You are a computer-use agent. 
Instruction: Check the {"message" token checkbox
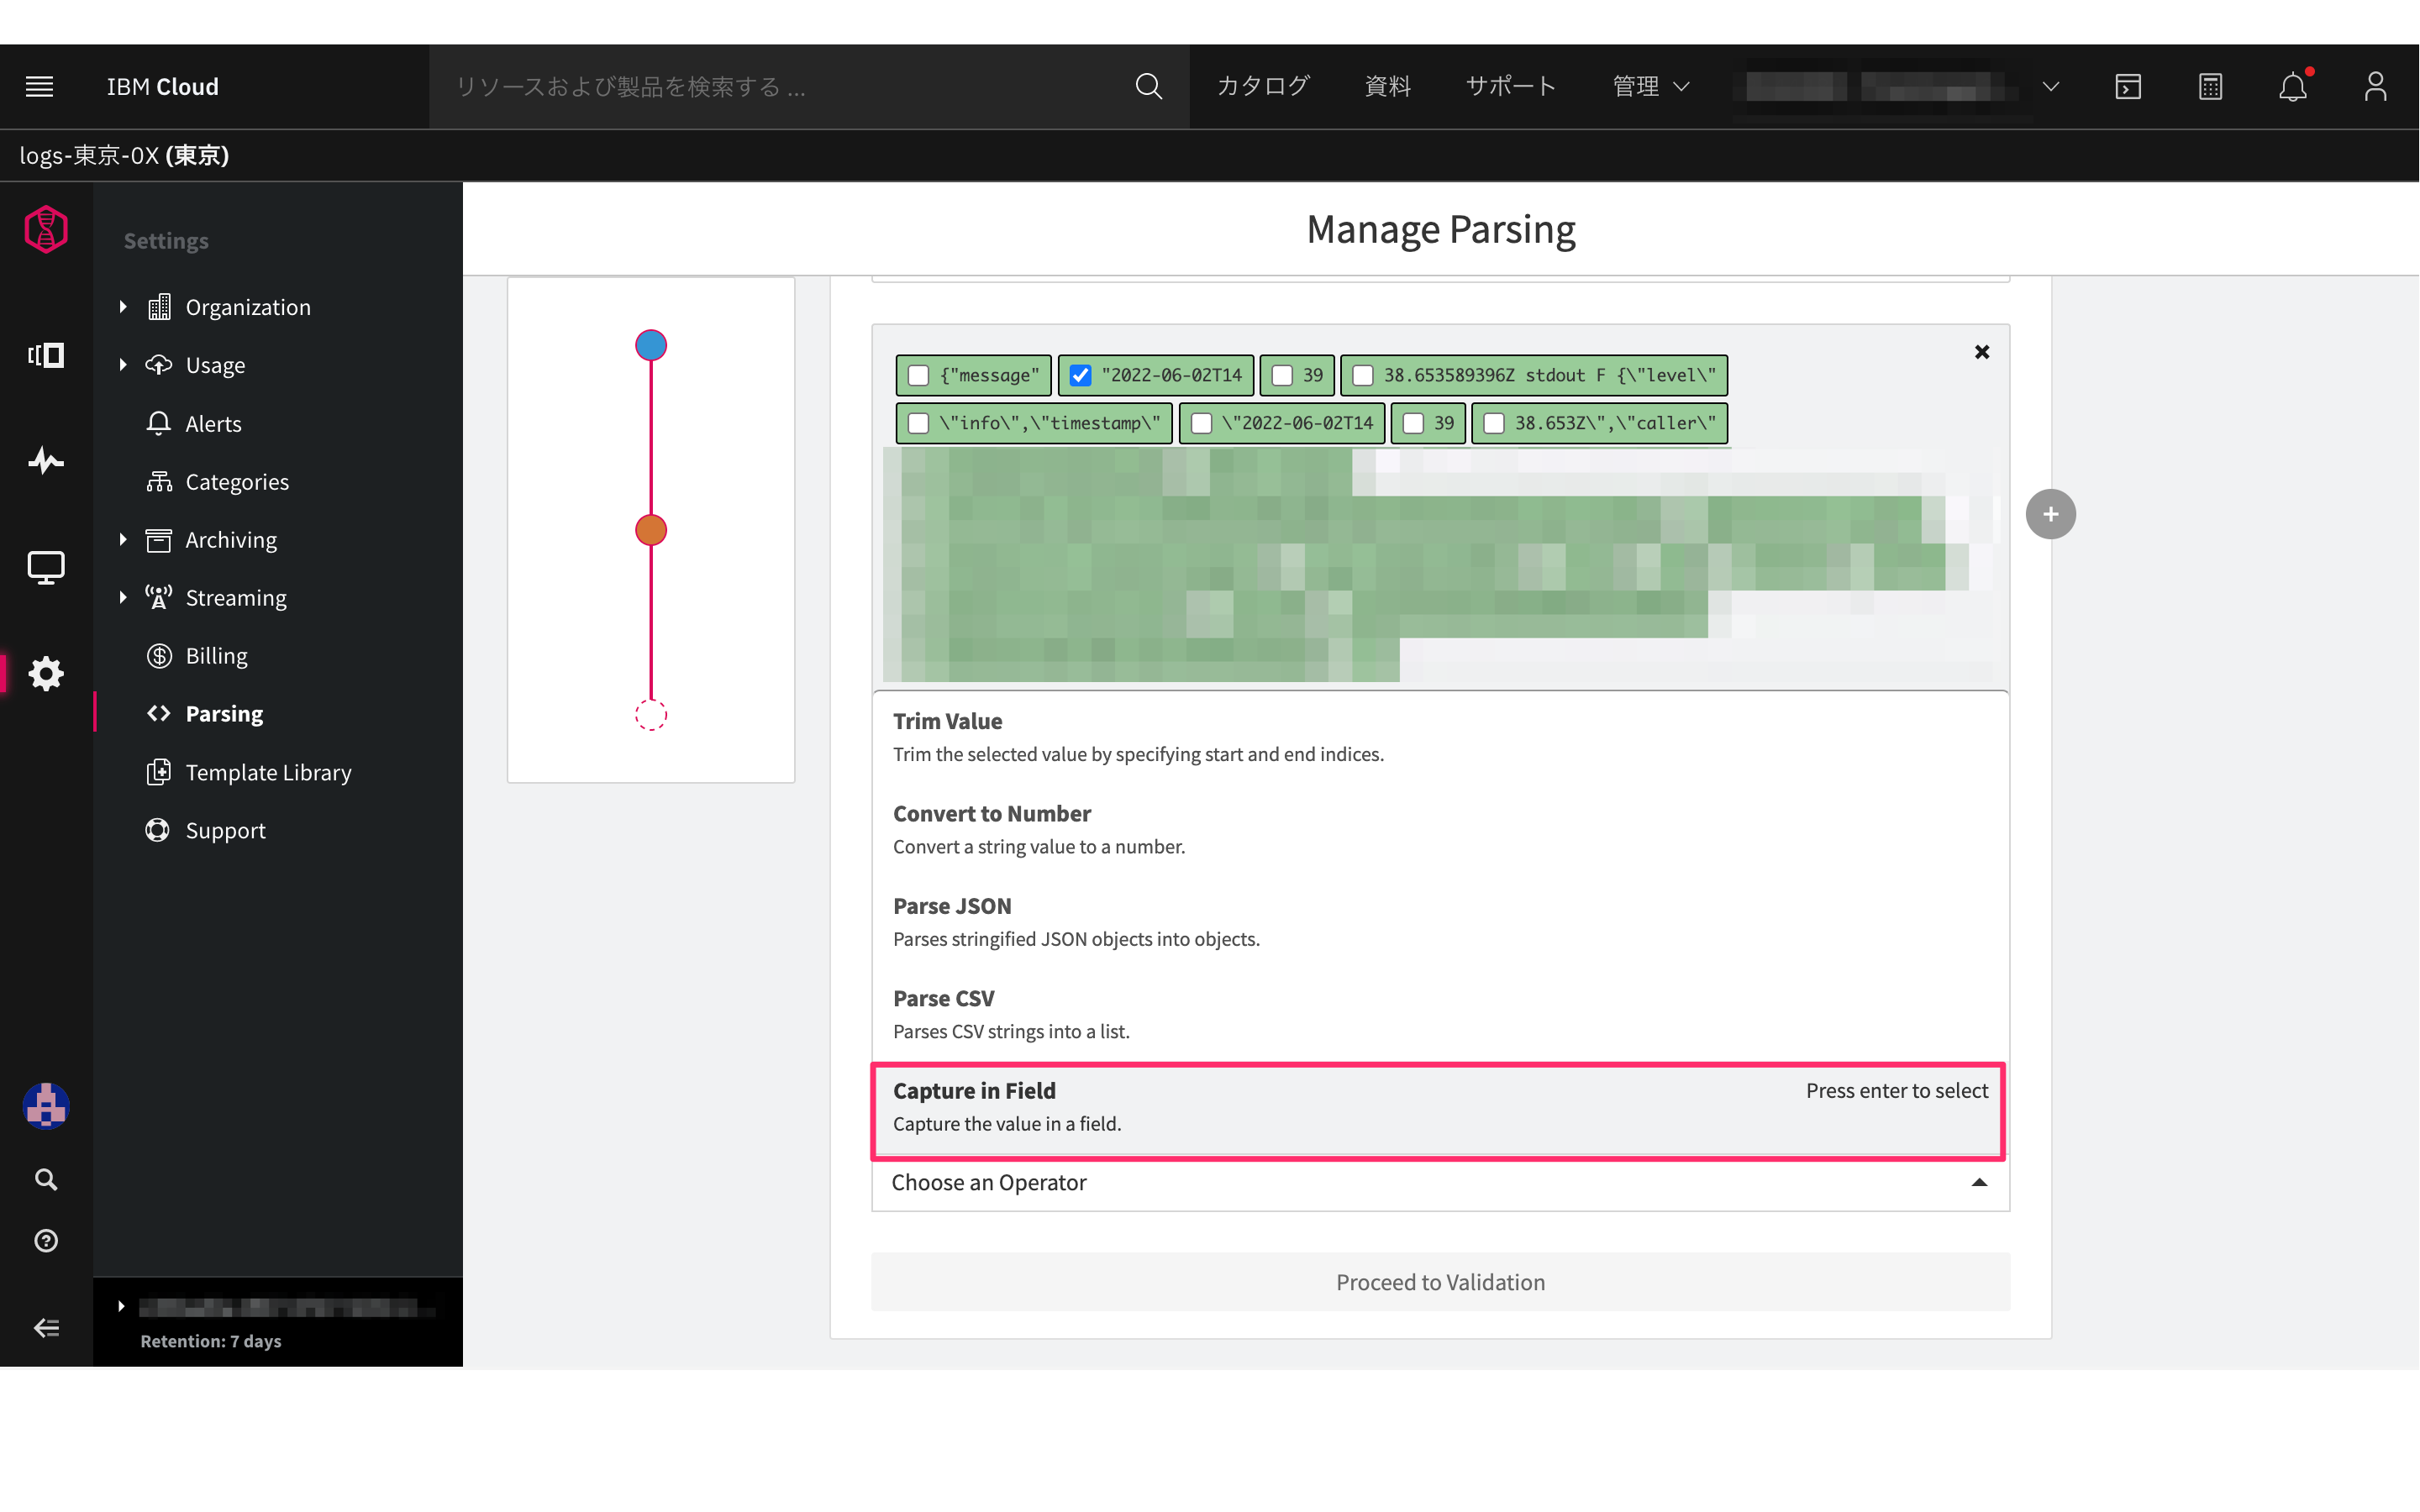[918, 376]
